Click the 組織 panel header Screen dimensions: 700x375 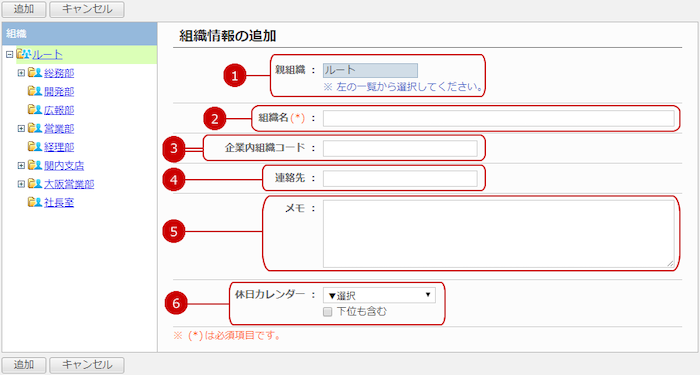[x=79, y=33]
